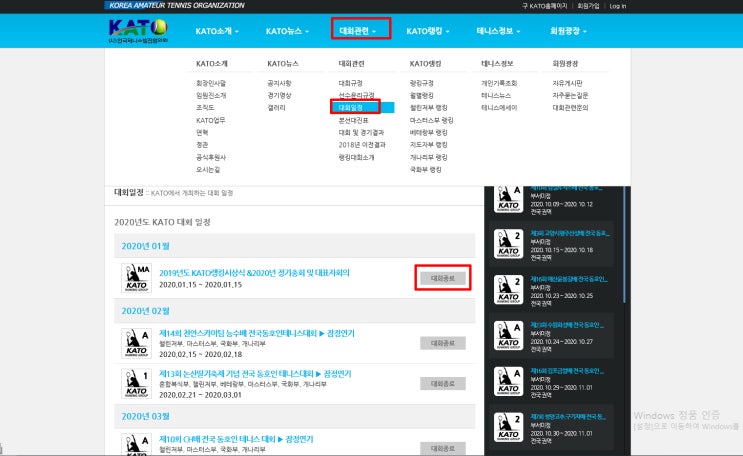This screenshot has height=456, width=743.
Task: Click sidebar A group icon for 2020.10.09~2020.10.12 event
Action: click(x=508, y=199)
